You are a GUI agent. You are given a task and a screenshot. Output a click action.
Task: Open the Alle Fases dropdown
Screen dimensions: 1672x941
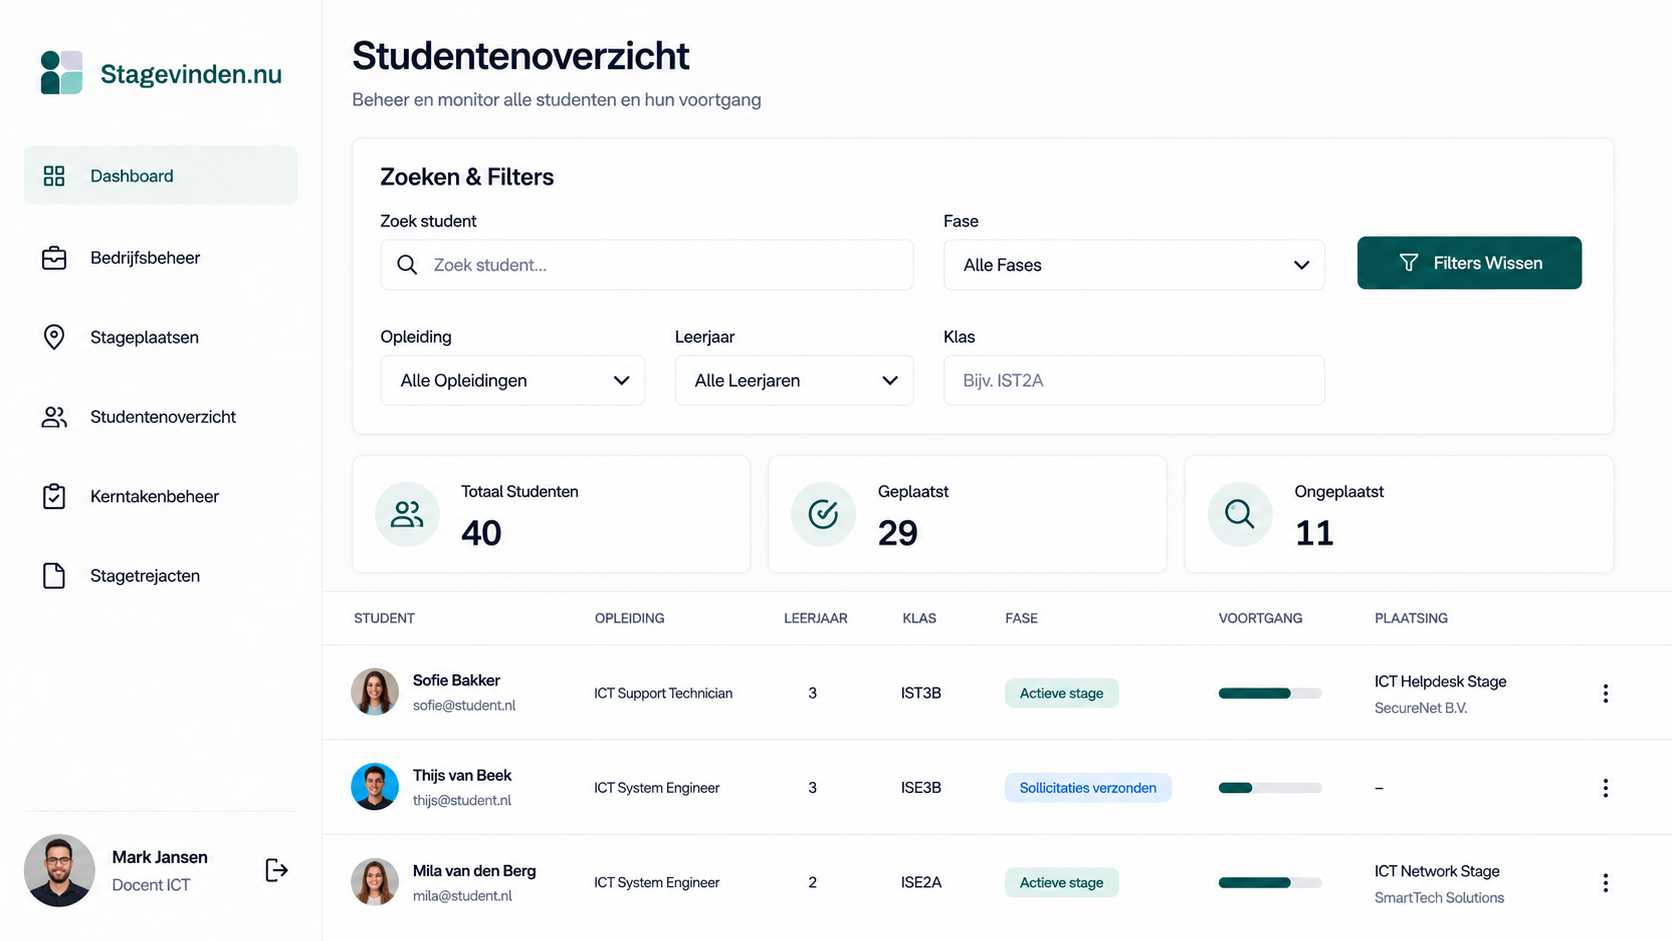point(1134,265)
